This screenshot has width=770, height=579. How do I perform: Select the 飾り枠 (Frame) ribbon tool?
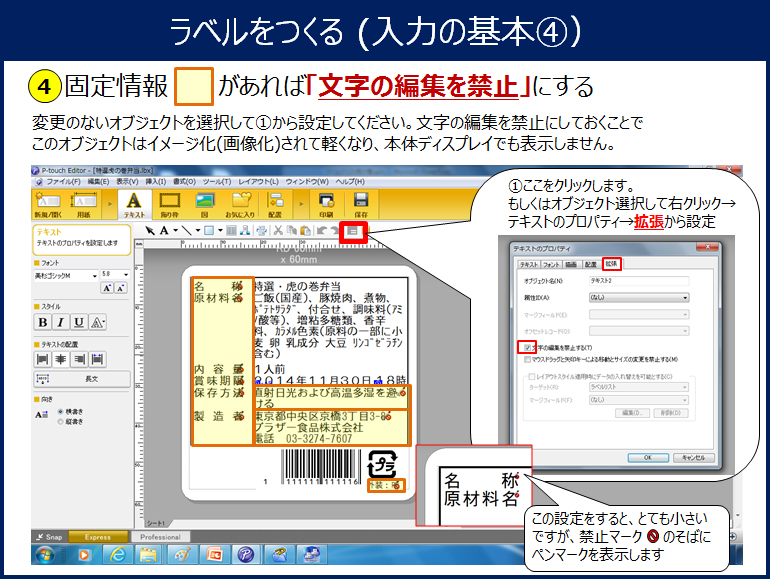point(169,204)
